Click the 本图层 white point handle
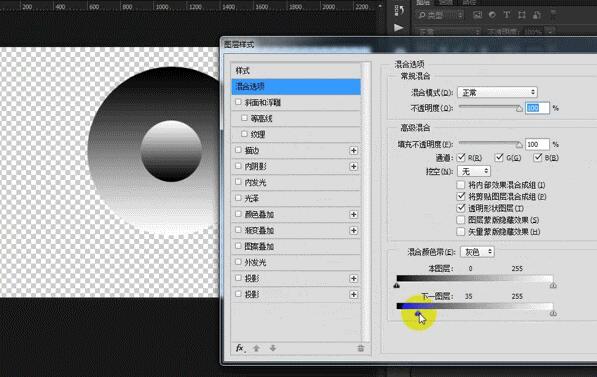597x377 pixels. point(553,285)
